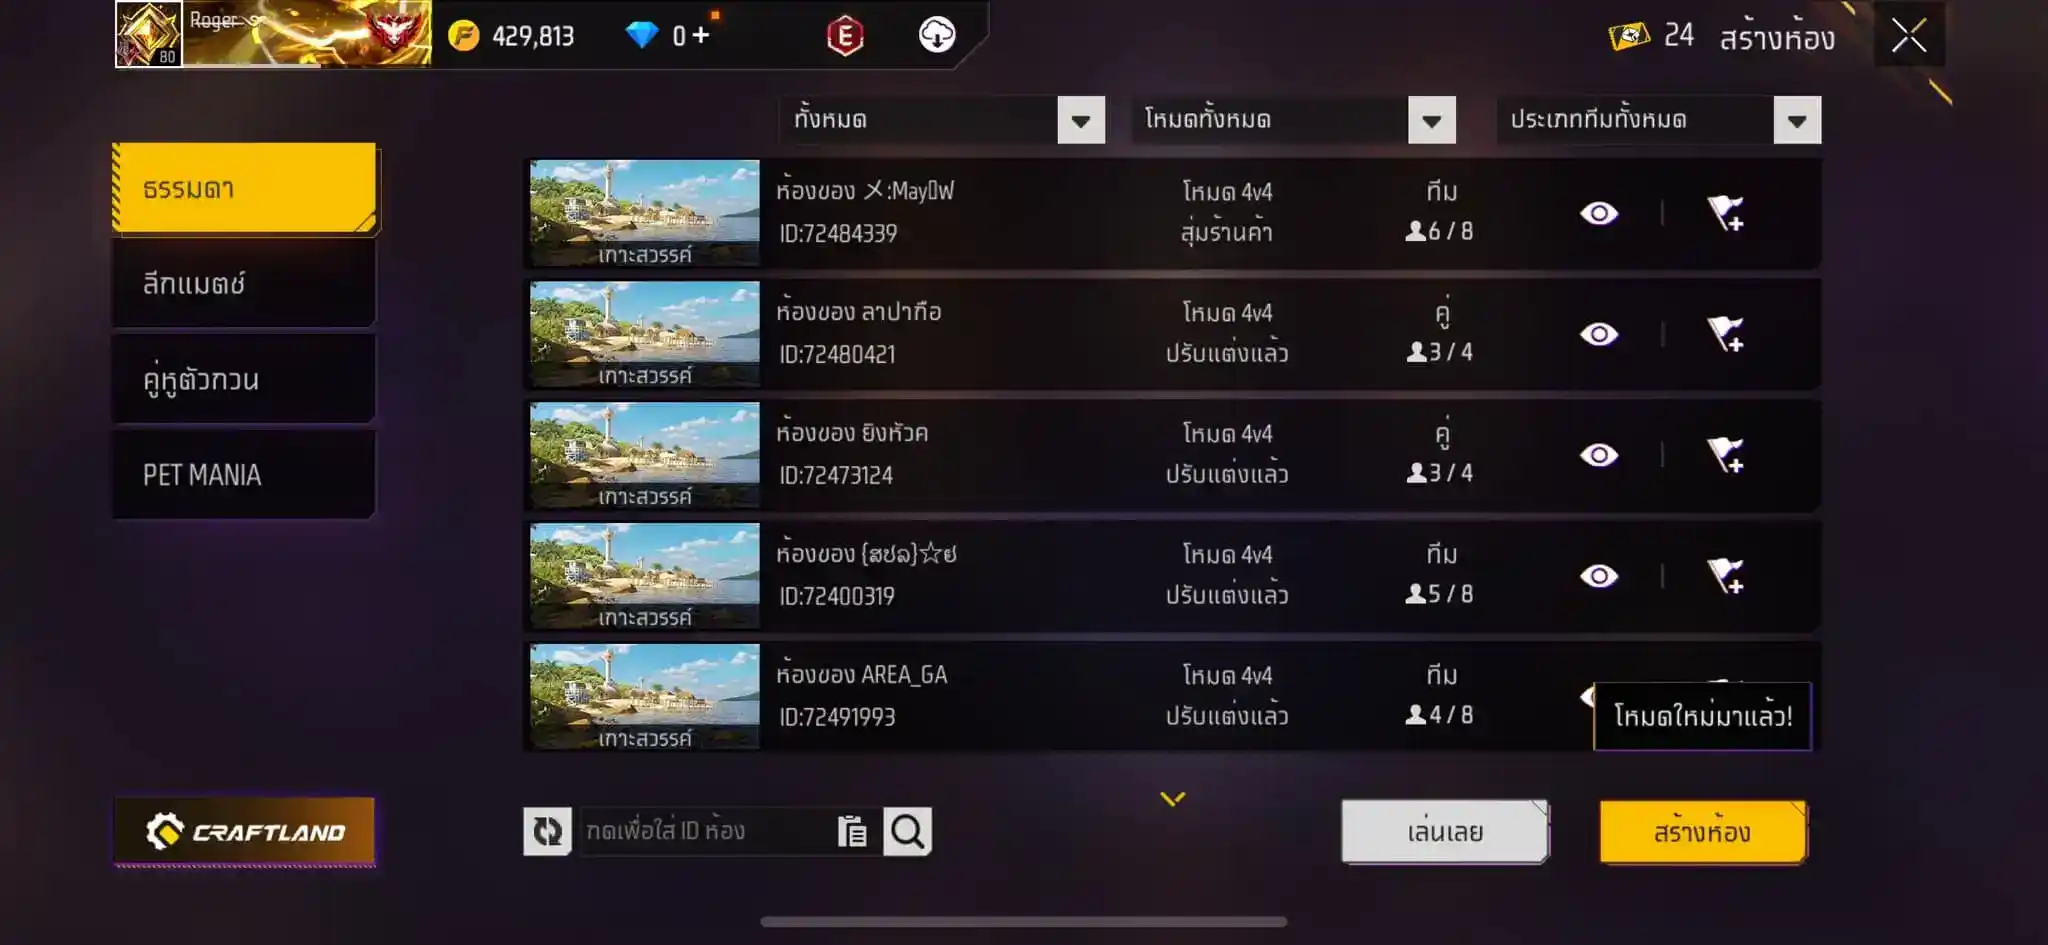Image resolution: width=2048 pixels, height=945 pixels.
Task: Click the magnifier search icon
Action: [x=907, y=831]
